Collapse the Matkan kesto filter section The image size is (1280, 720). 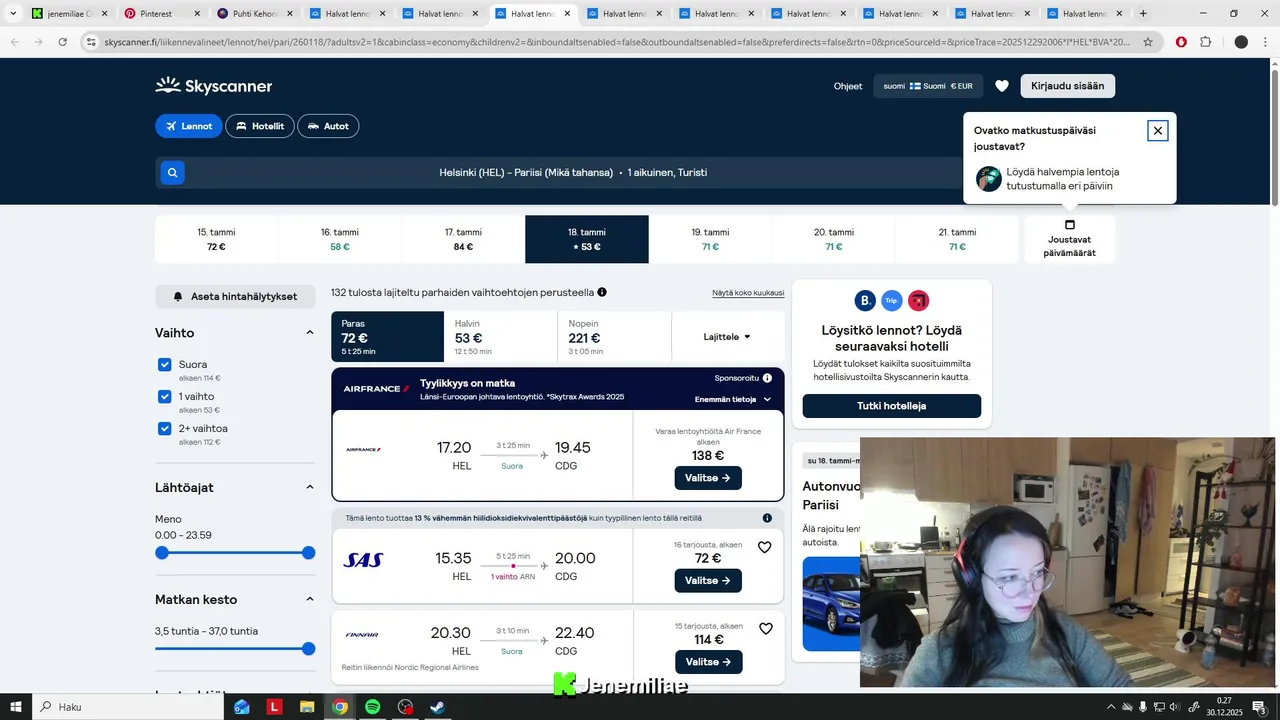coord(310,600)
